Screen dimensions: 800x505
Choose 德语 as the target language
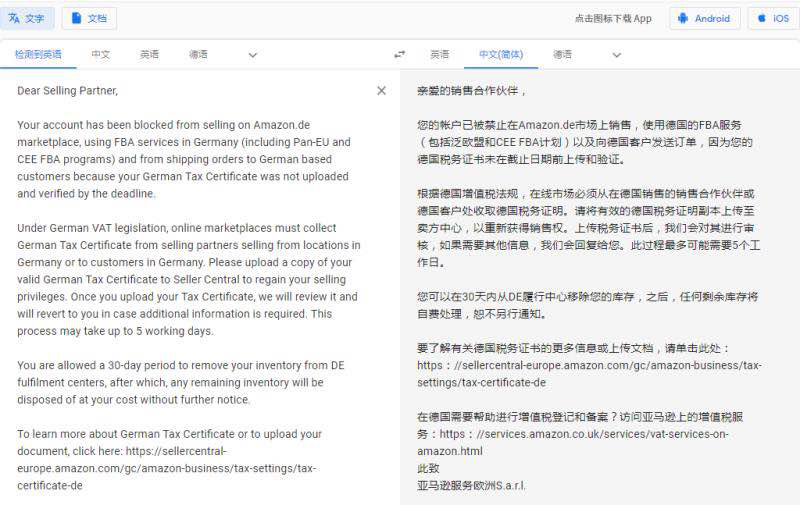pos(562,55)
